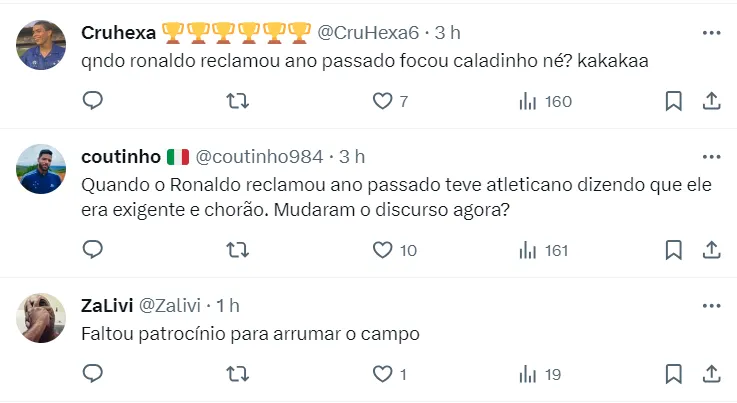The width and height of the screenshot is (737, 403).
Task: Bookmark Cruhexa's tweet
Action: click(674, 101)
